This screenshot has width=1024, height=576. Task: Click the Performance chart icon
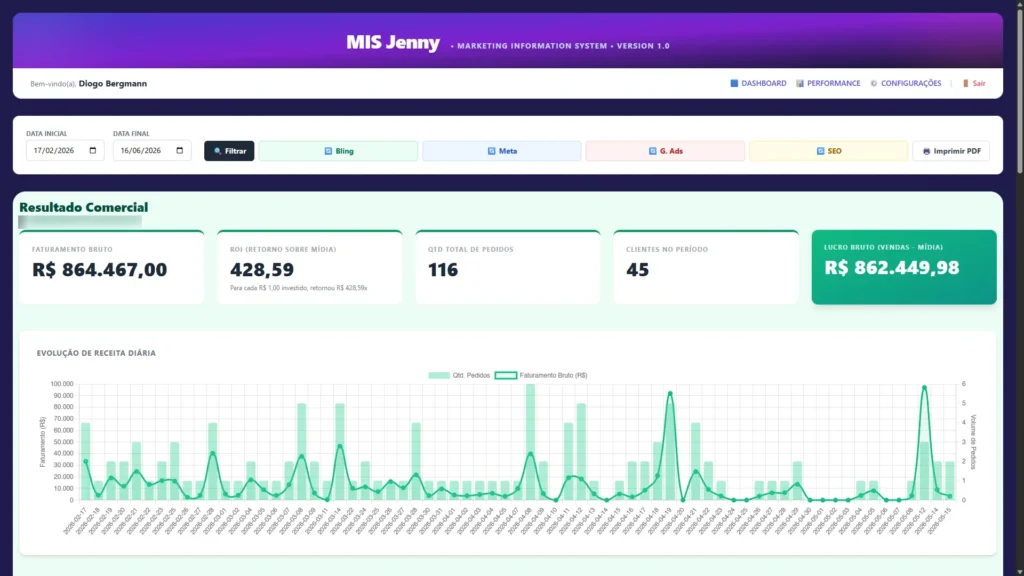[800, 84]
